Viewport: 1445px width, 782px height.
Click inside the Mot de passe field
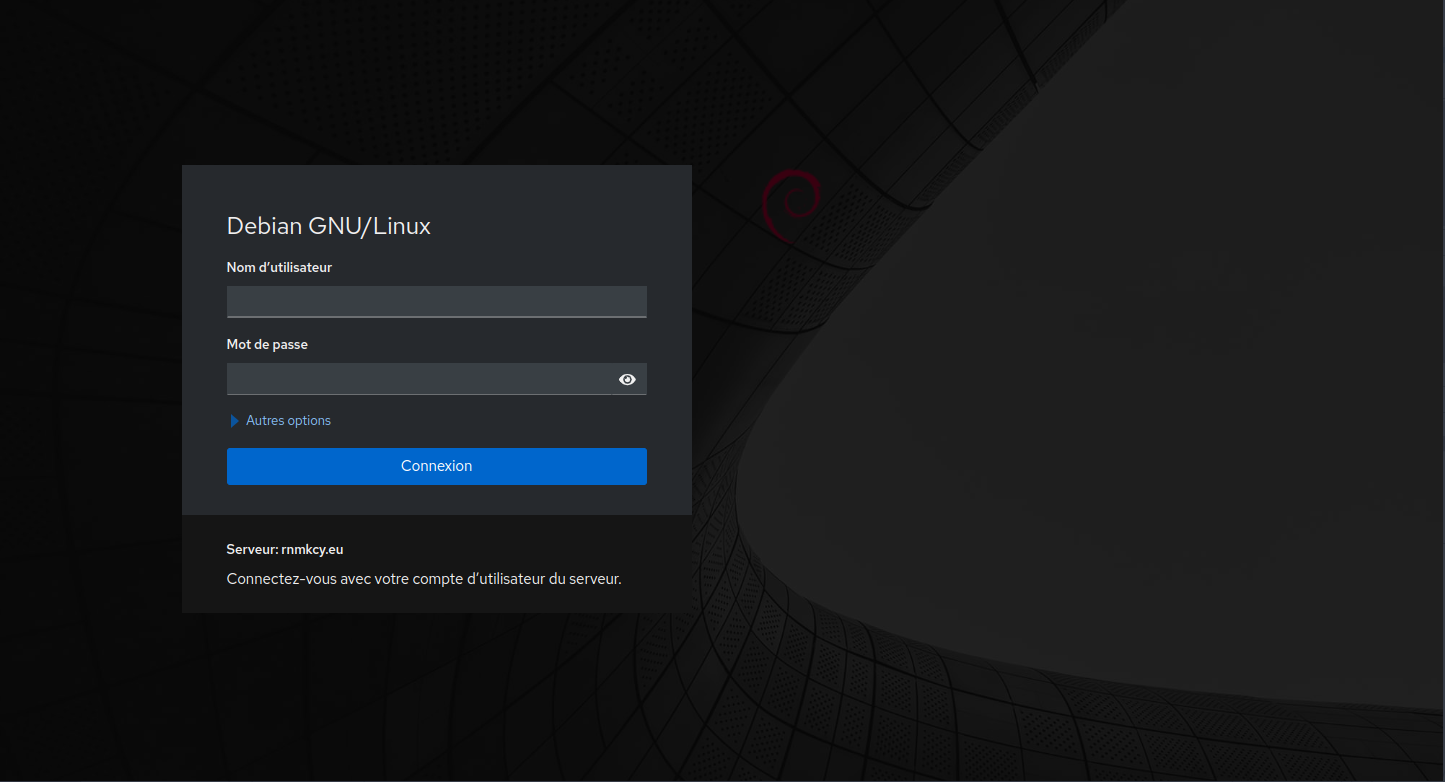point(418,379)
